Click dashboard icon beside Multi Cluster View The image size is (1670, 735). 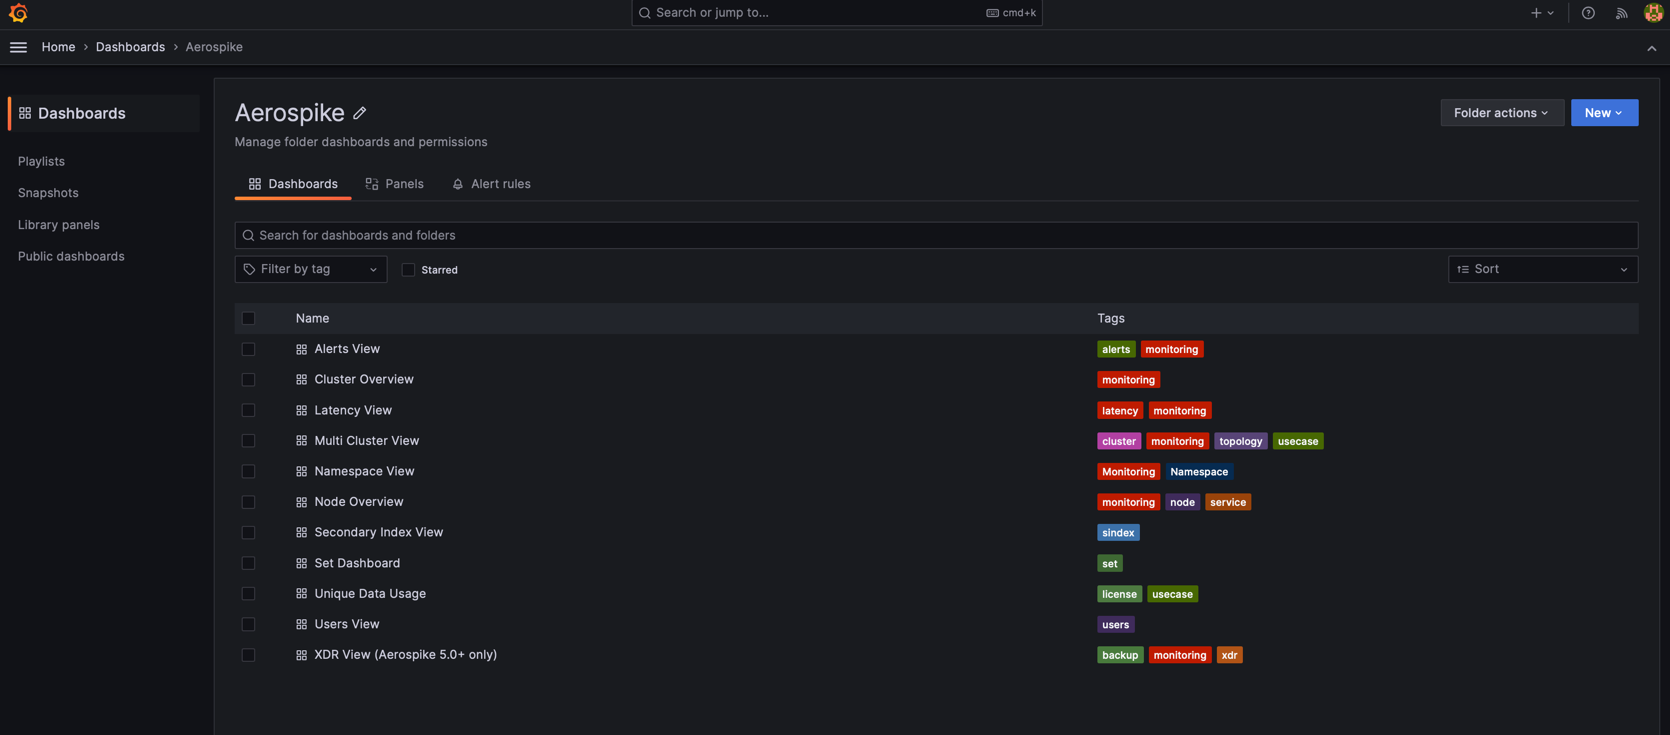301,441
